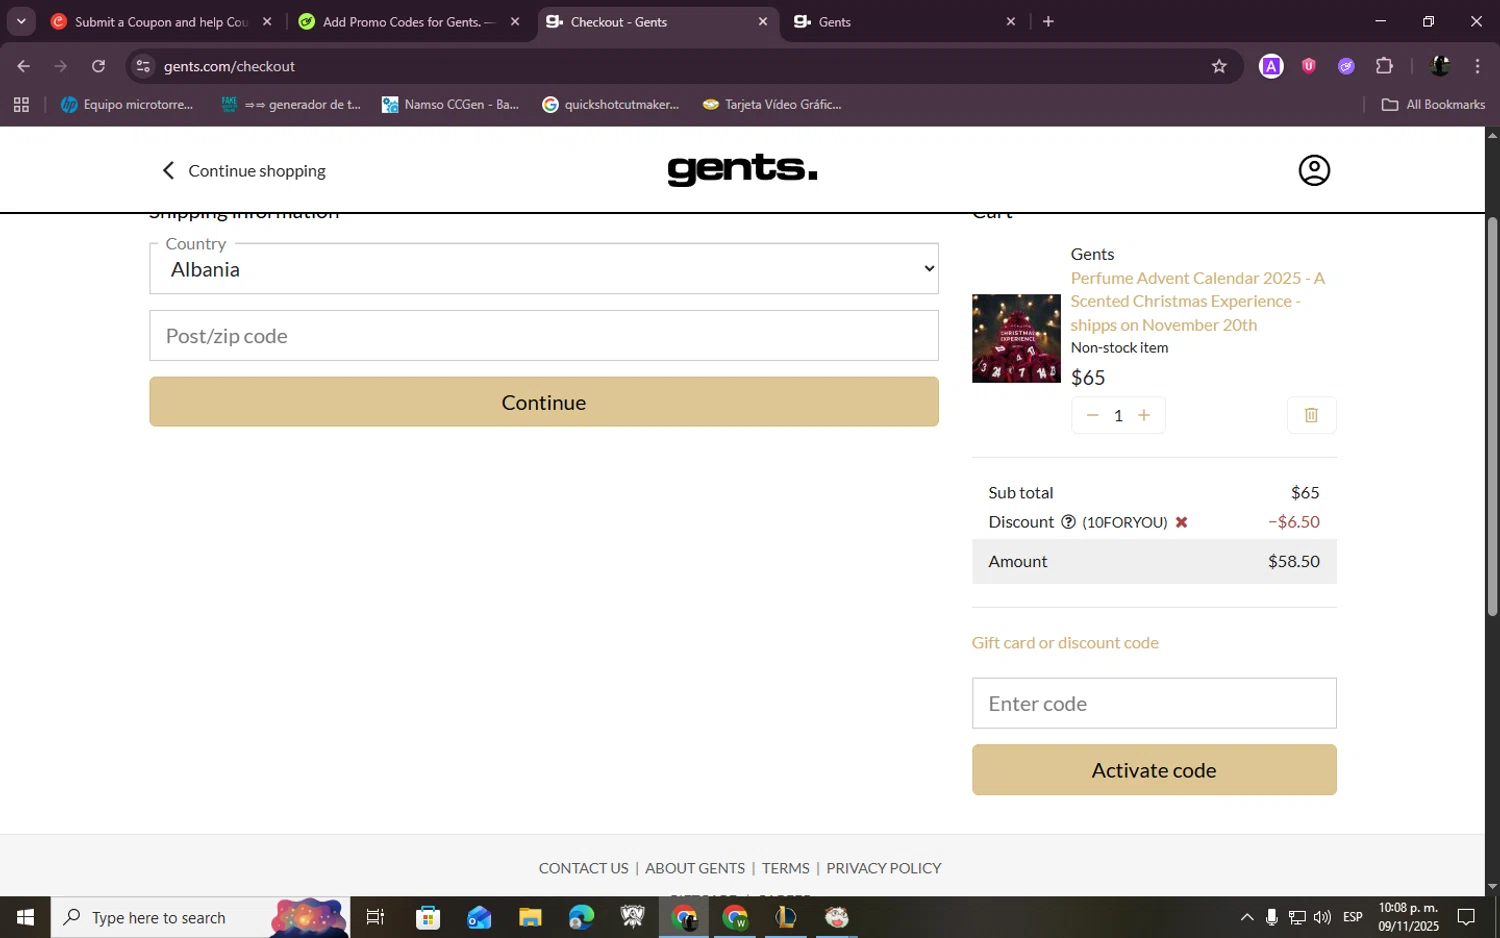
Task: Open the Windows Start menu
Action: (x=25, y=917)
